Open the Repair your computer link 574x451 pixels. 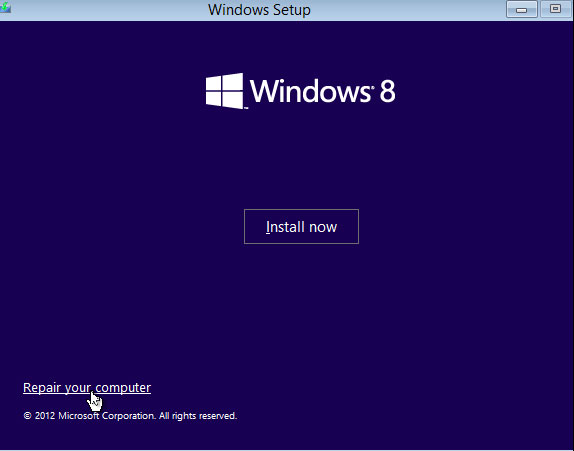pyautogui.click(x=87, y=388)
